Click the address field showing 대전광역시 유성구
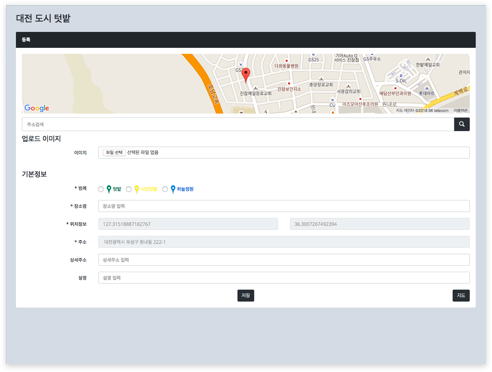Image resolution: width=492 pixels, height=372 pixels. coord(284,242)
